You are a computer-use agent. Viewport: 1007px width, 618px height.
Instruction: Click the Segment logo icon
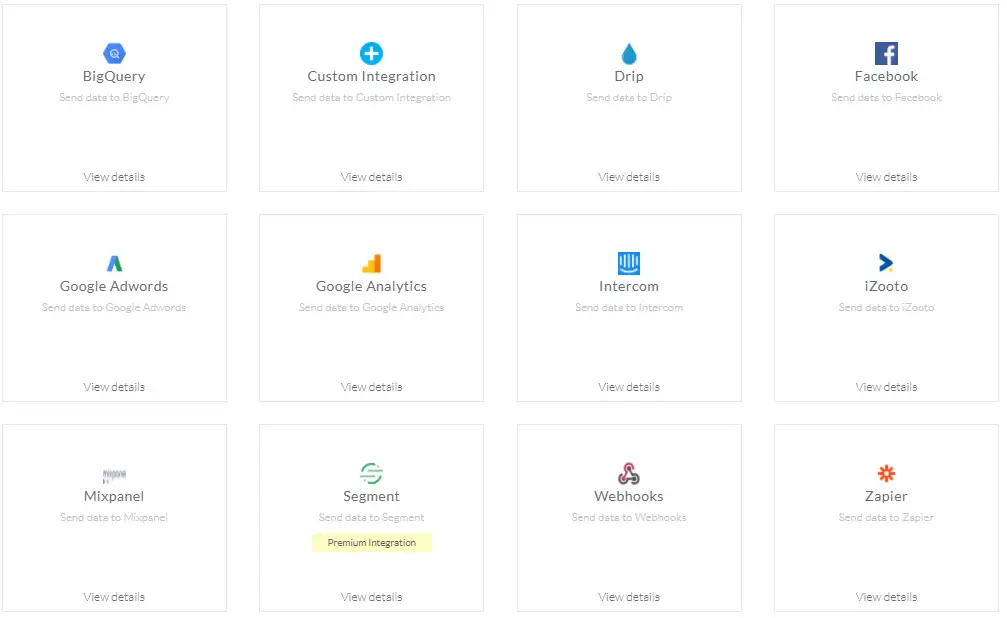click(x=371, y=473)
